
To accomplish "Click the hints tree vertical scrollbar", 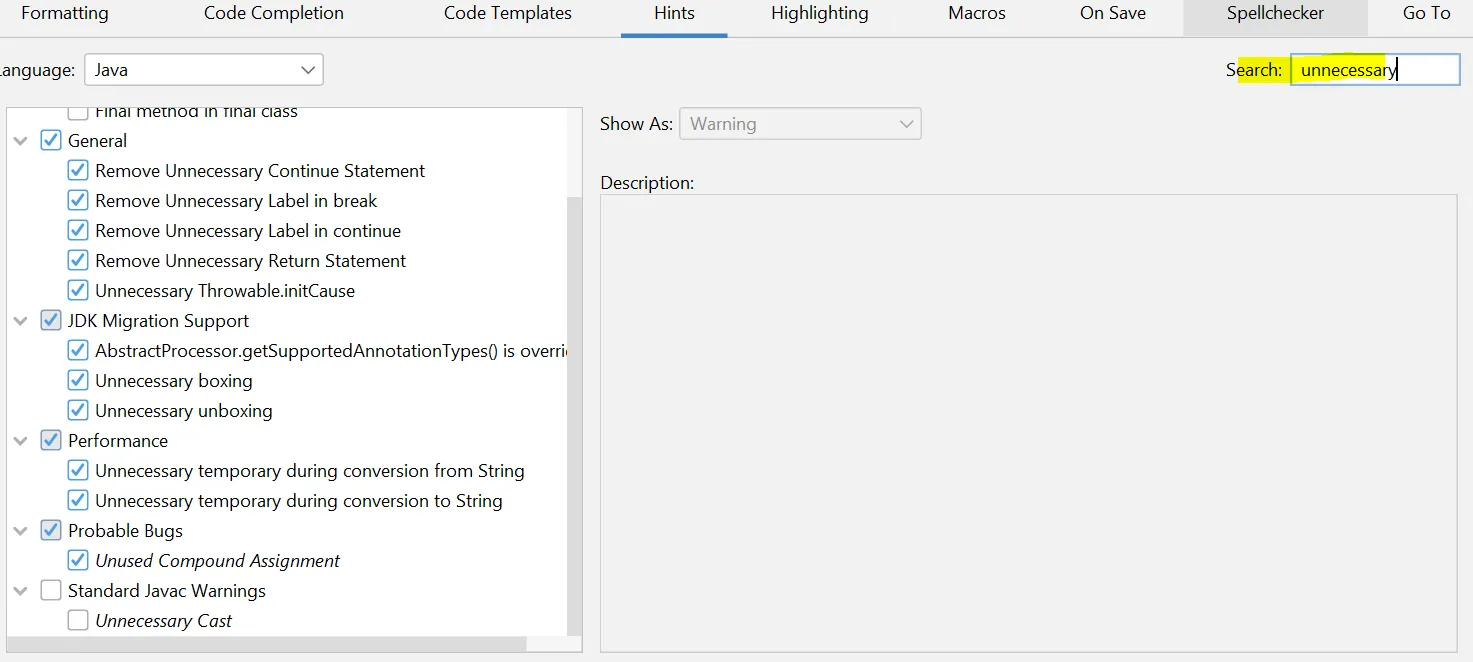I will click(574, 400).
